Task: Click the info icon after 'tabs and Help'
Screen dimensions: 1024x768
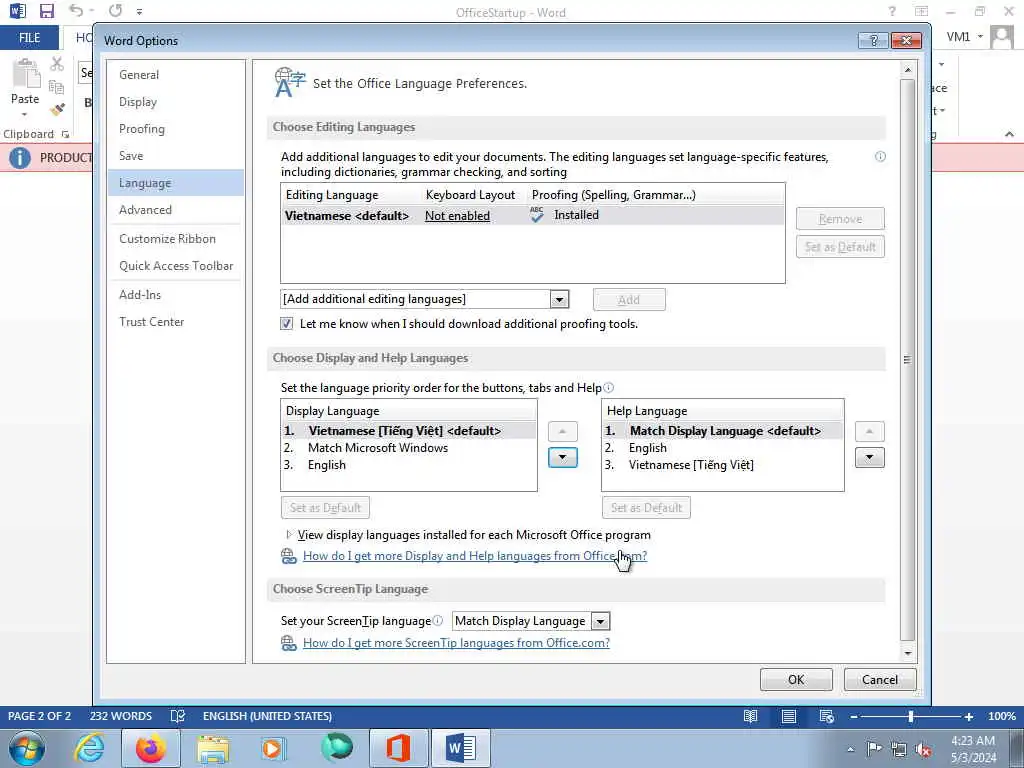Action: [x=609, y=387]
